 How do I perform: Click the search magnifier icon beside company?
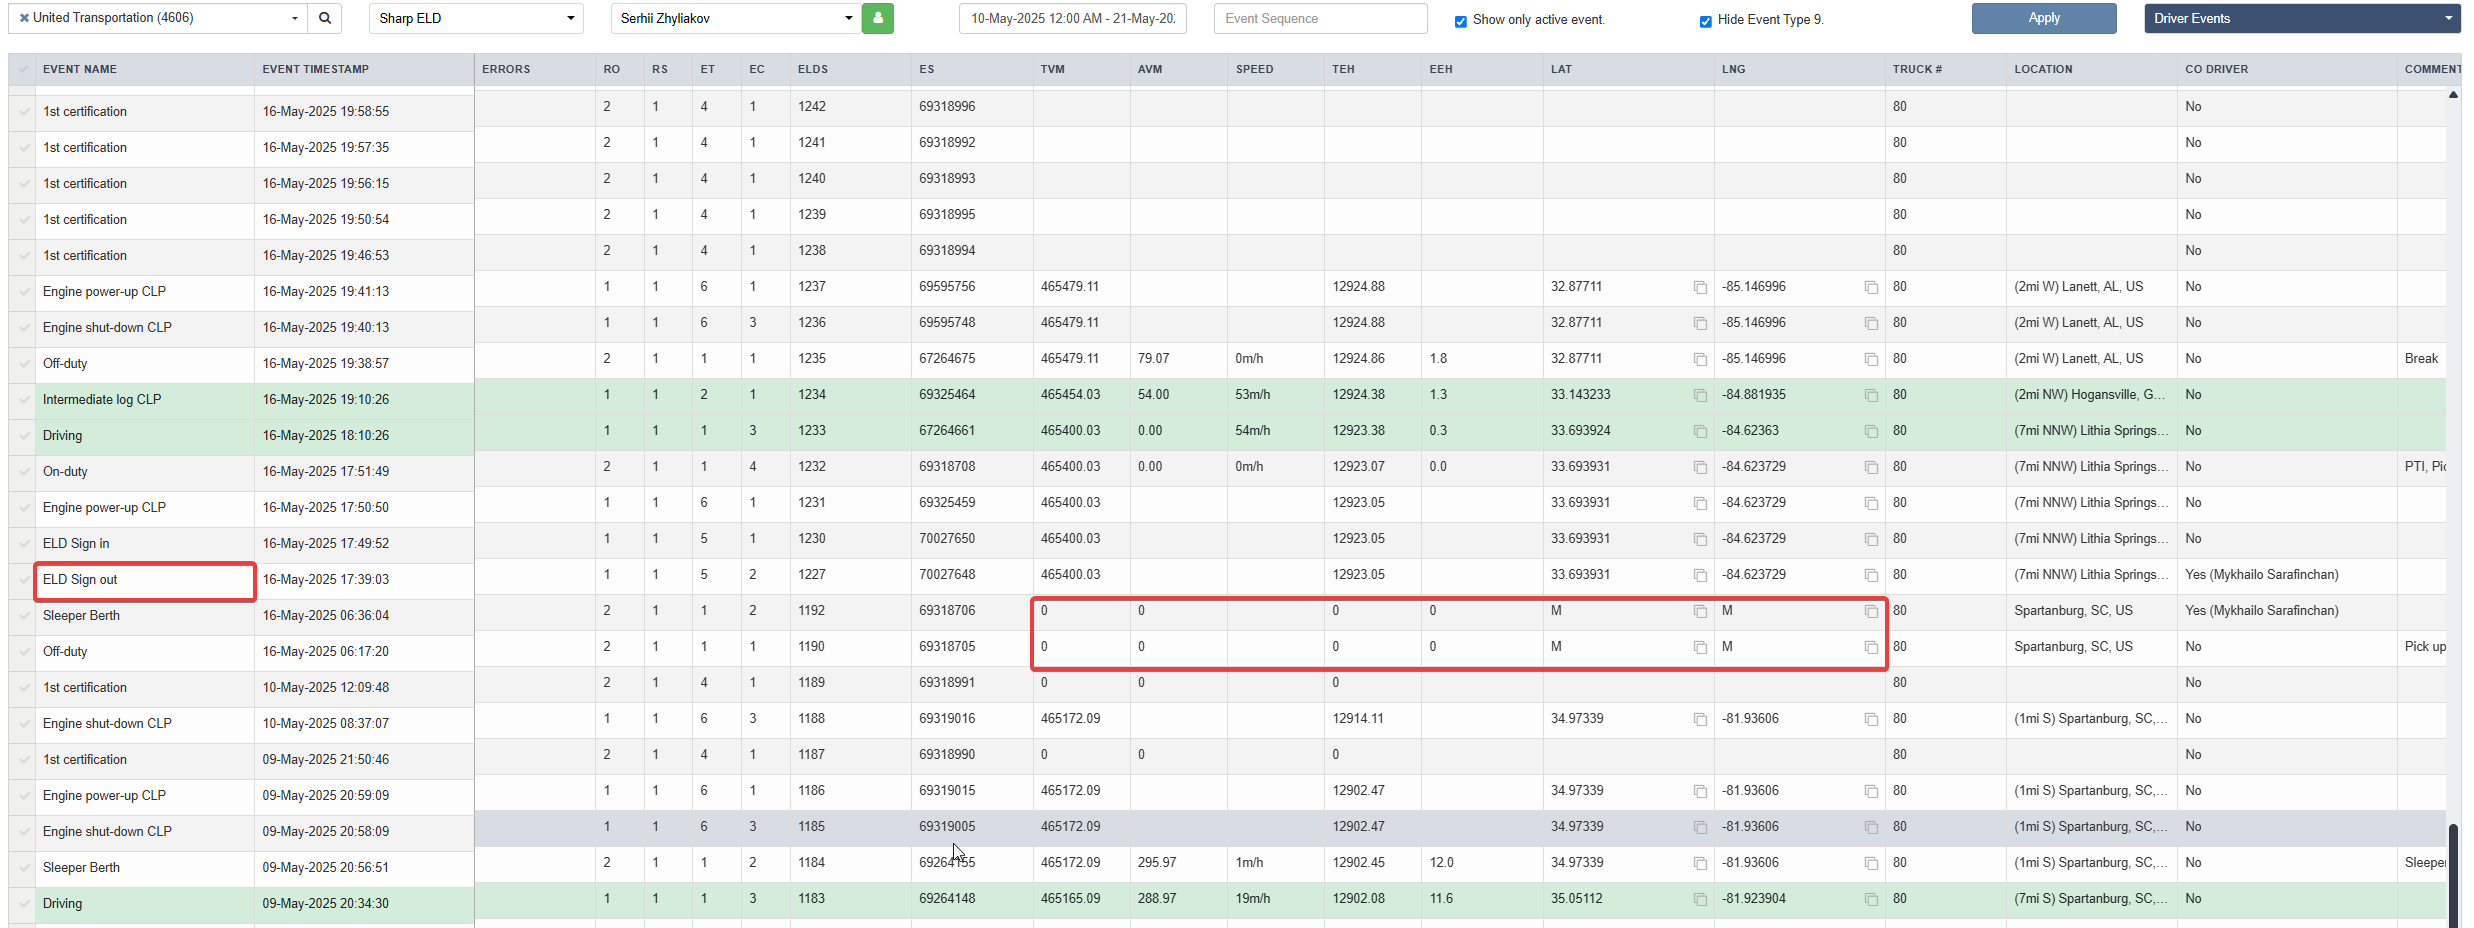pyautogui.click(x=325, y=18)
